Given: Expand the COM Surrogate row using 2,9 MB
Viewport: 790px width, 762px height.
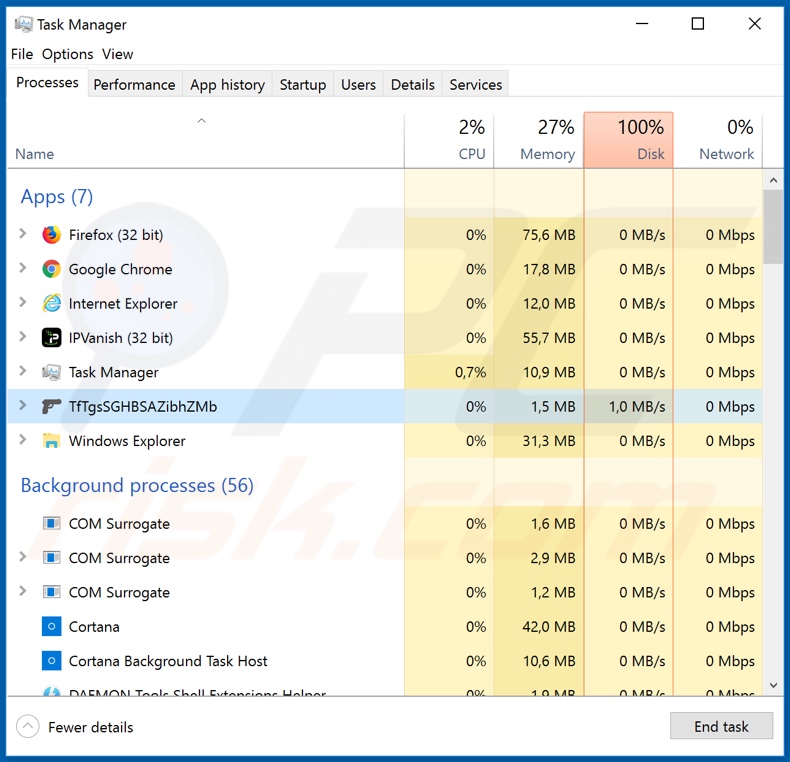Looking at the screenshot, I should tap(23, 556).
